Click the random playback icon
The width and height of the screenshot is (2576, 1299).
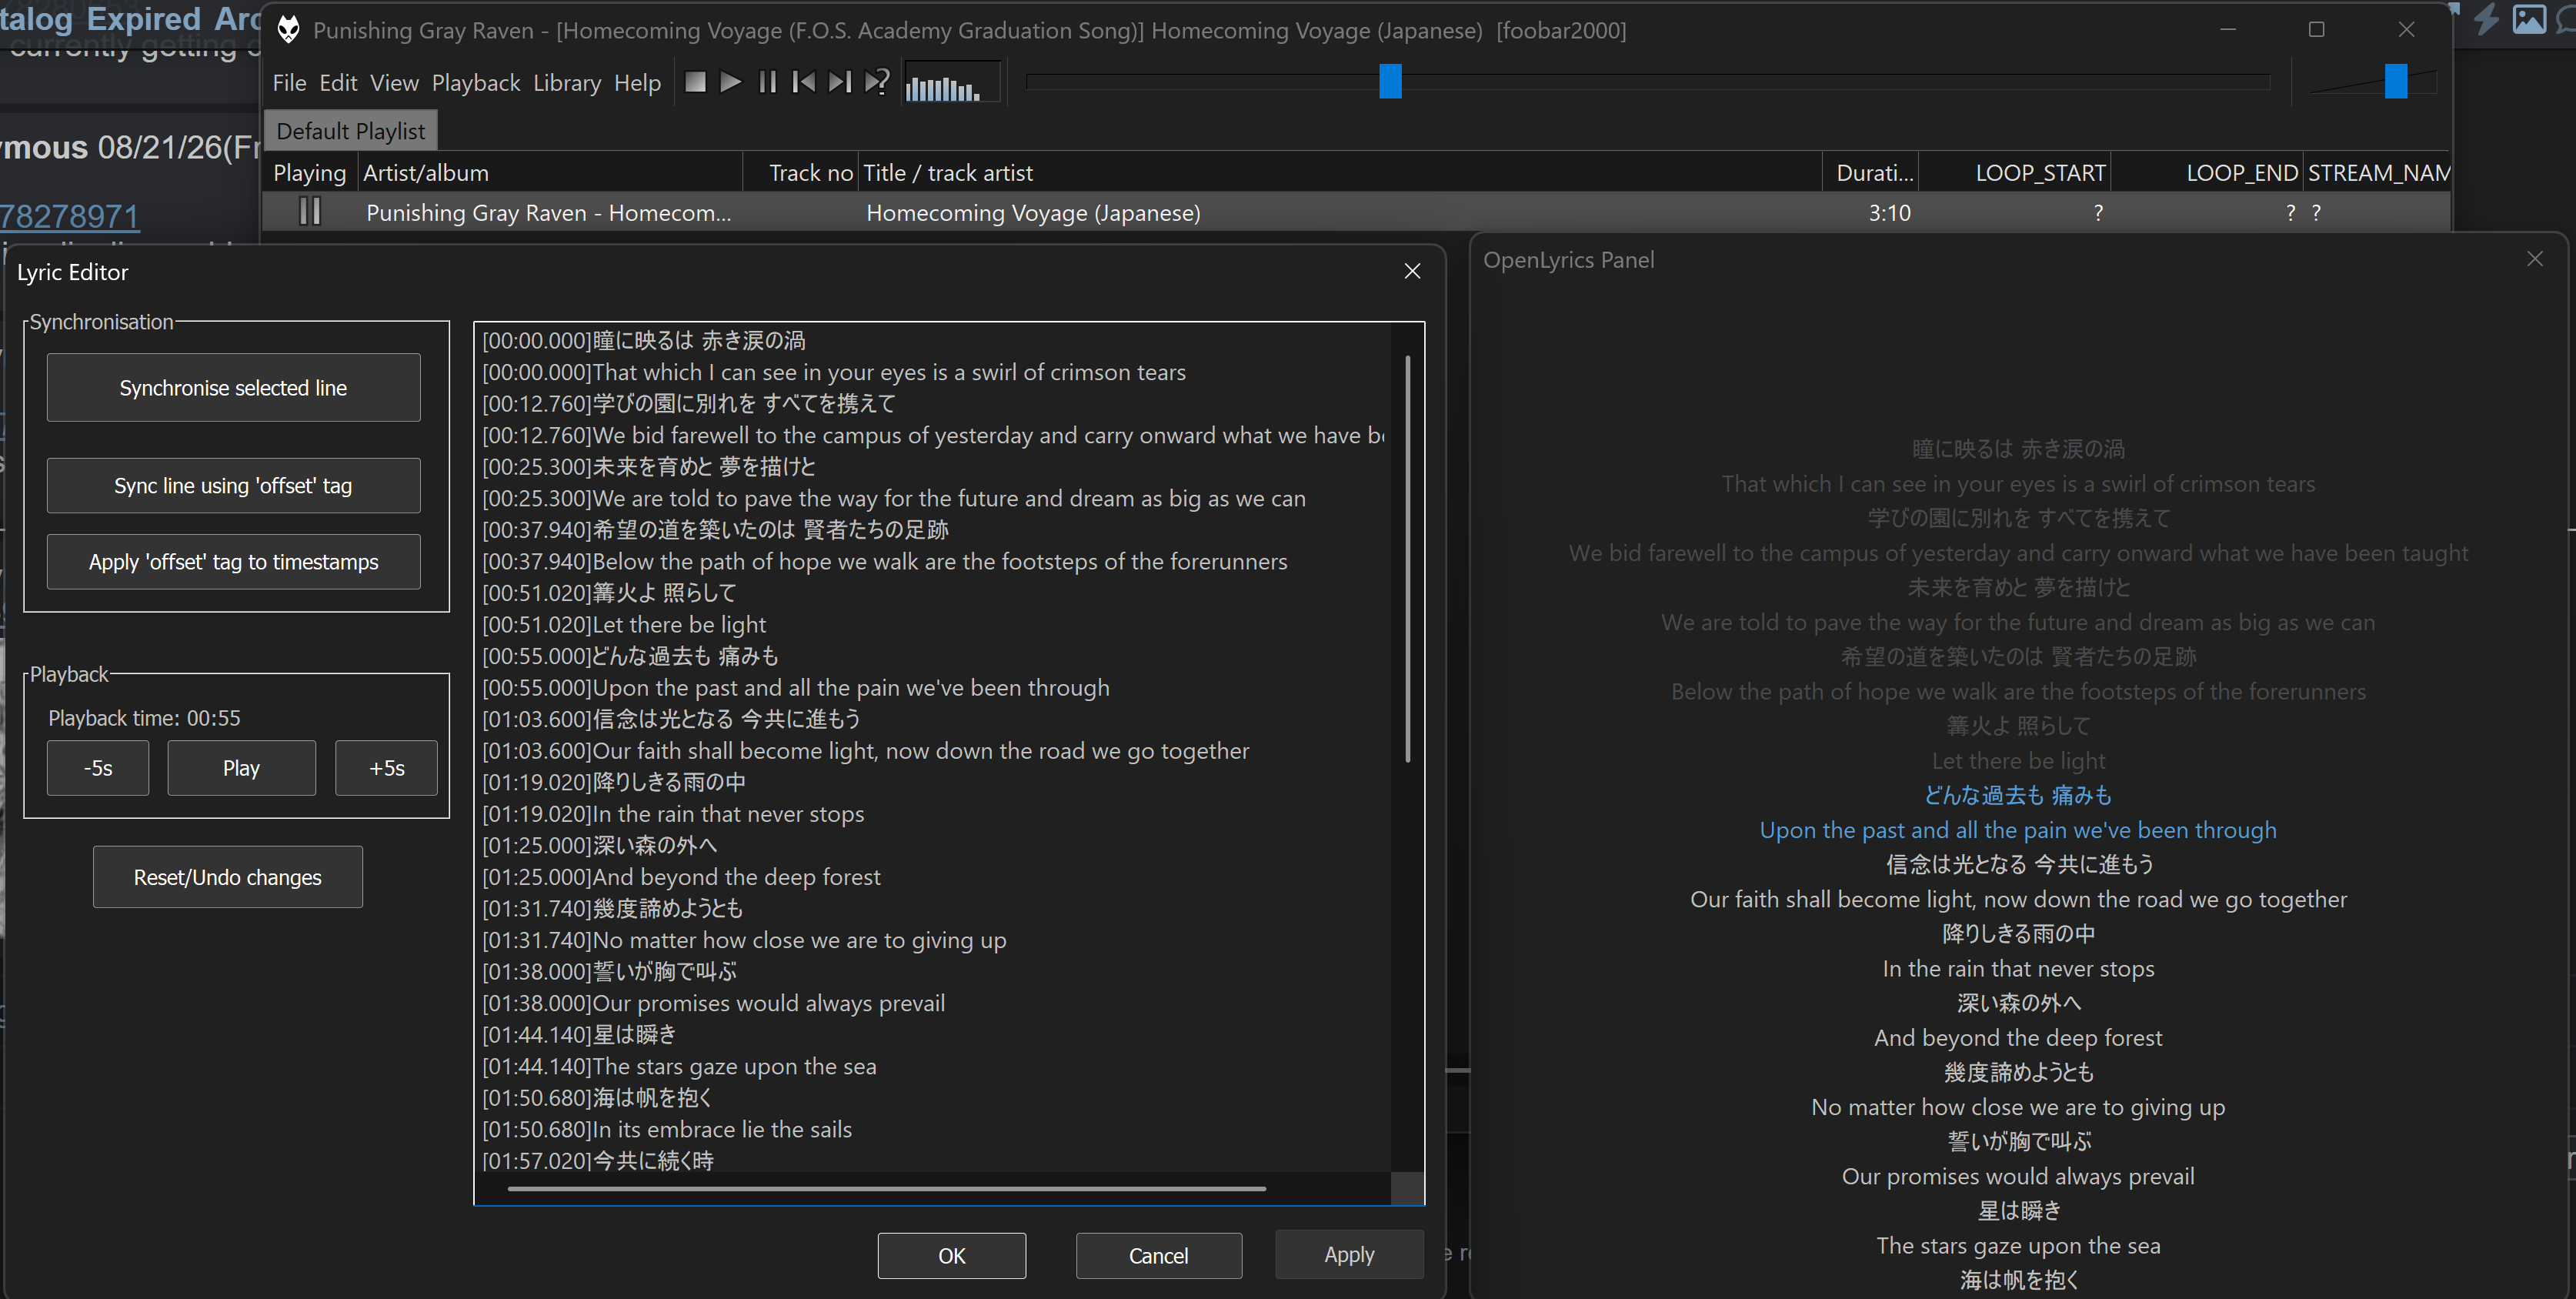point(877,82)
